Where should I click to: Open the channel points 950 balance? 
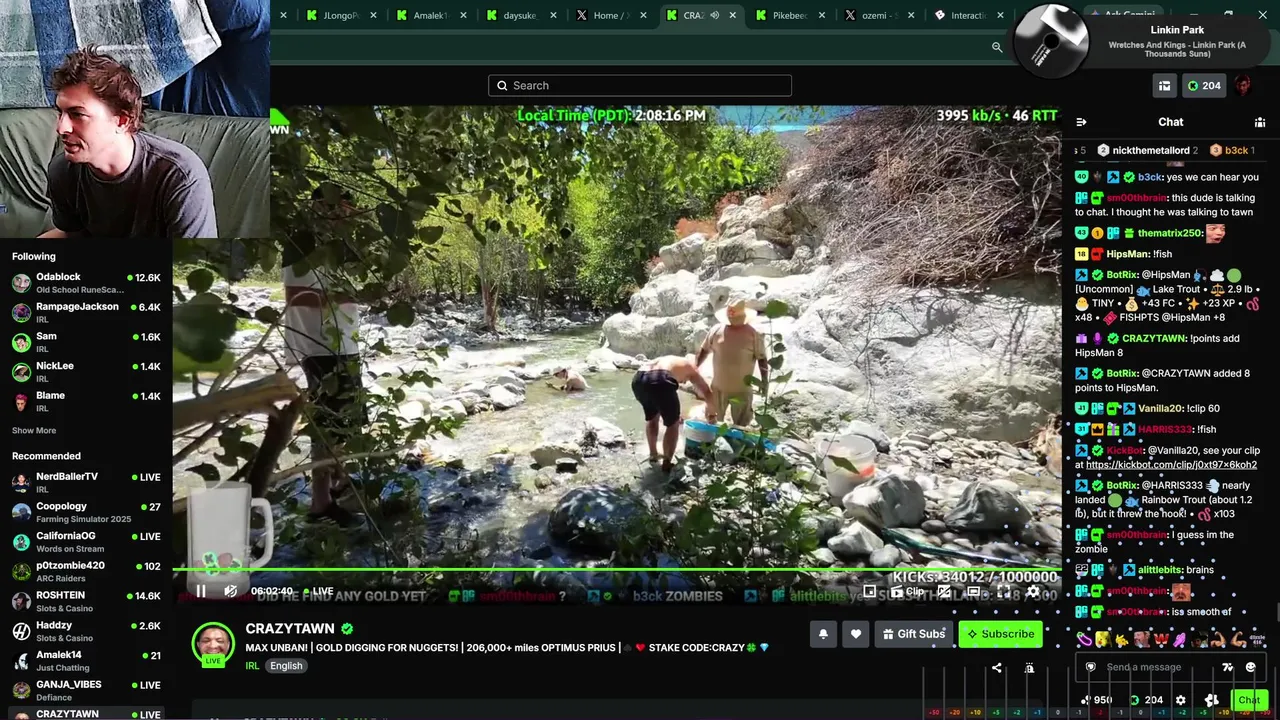point(1096,700)
